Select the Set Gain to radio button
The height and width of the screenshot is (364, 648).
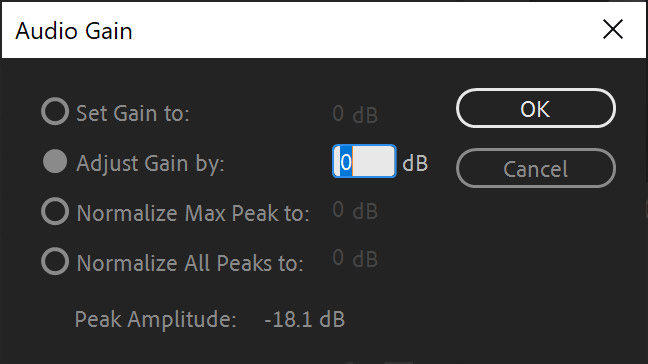coord(55,112)
